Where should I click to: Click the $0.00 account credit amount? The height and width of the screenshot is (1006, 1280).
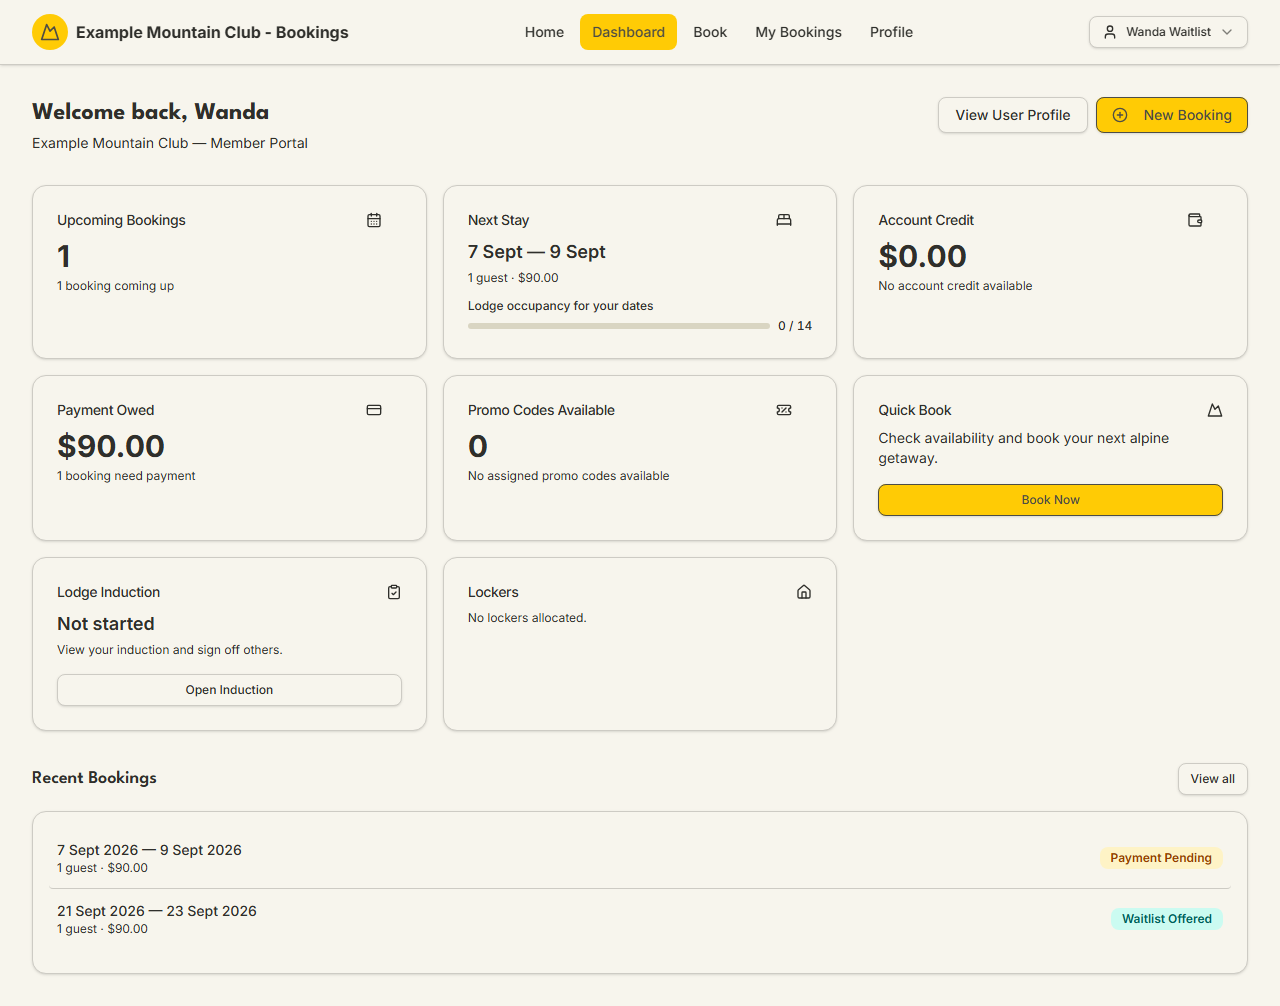coord(922,256)
